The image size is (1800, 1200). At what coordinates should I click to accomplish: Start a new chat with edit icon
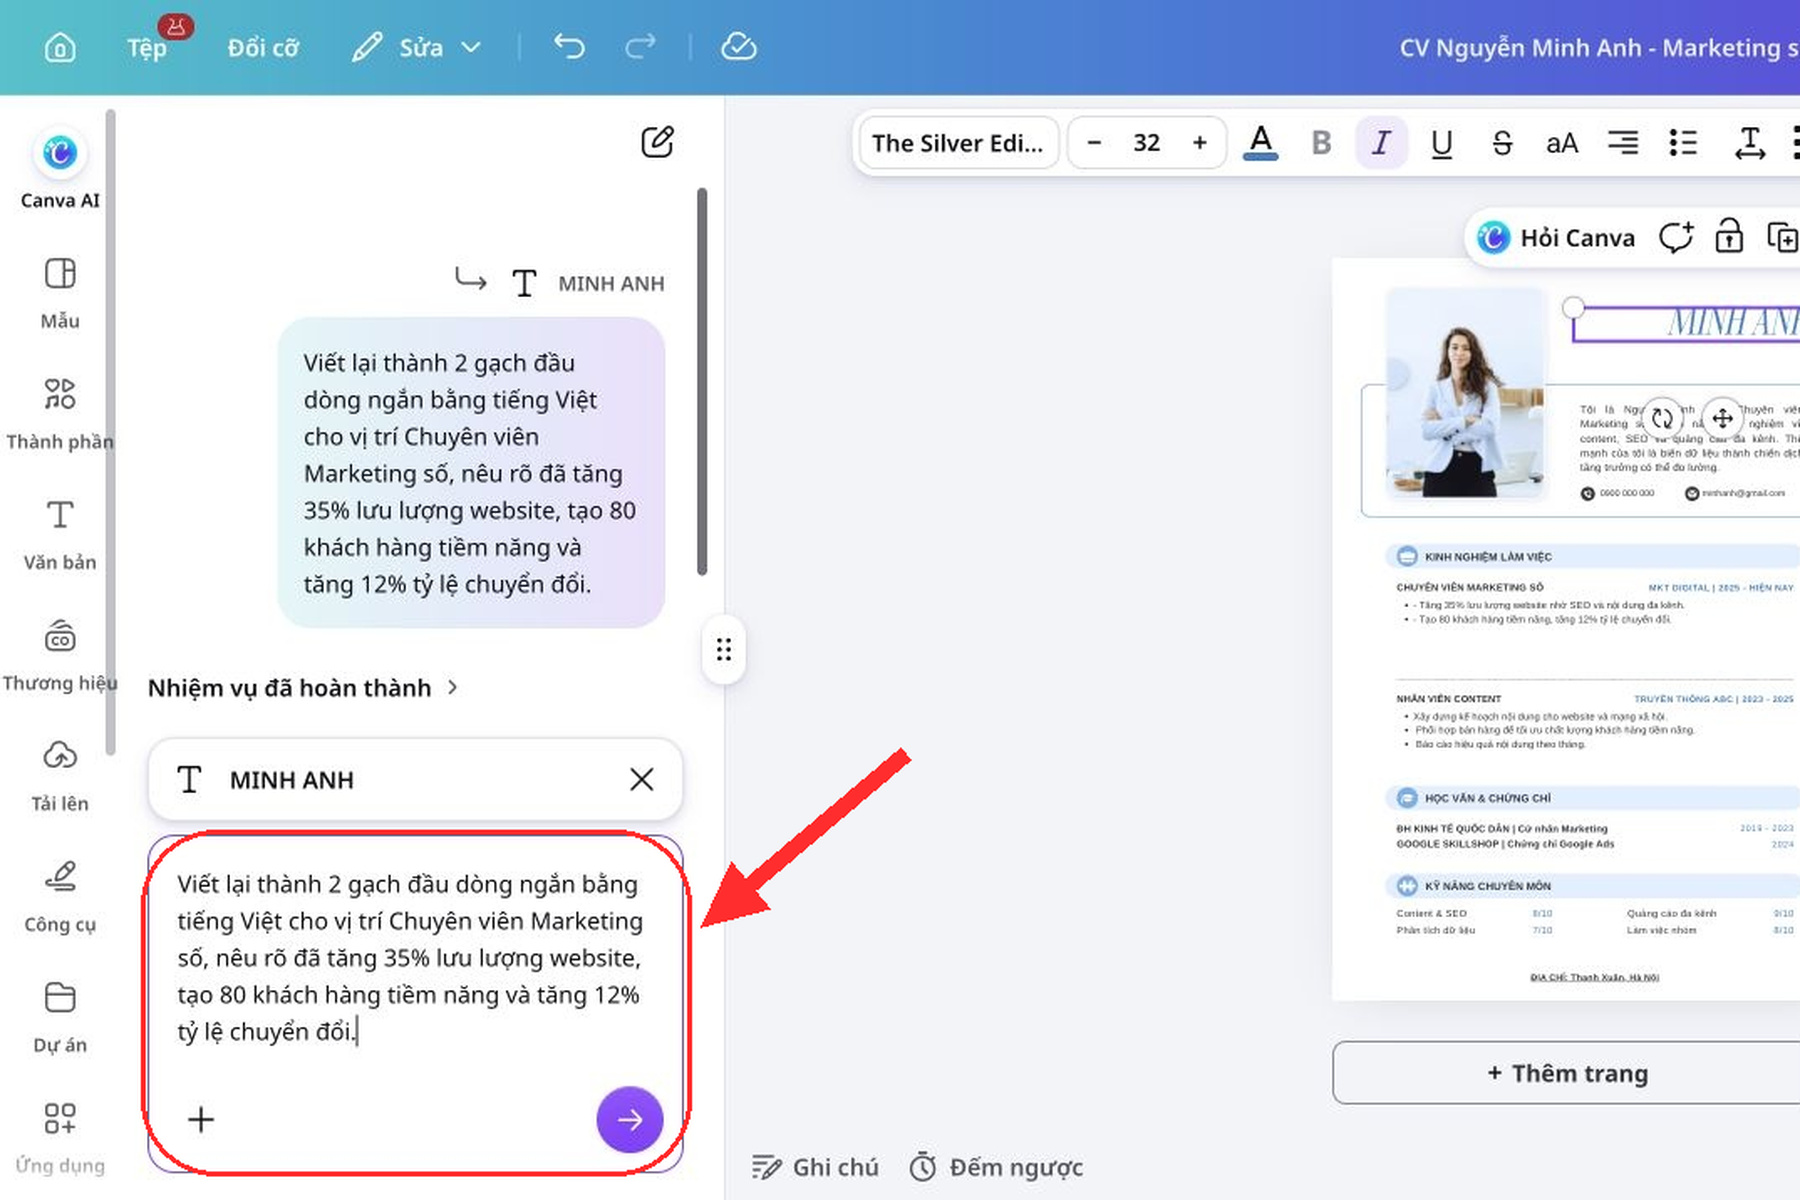coord(657,142)
